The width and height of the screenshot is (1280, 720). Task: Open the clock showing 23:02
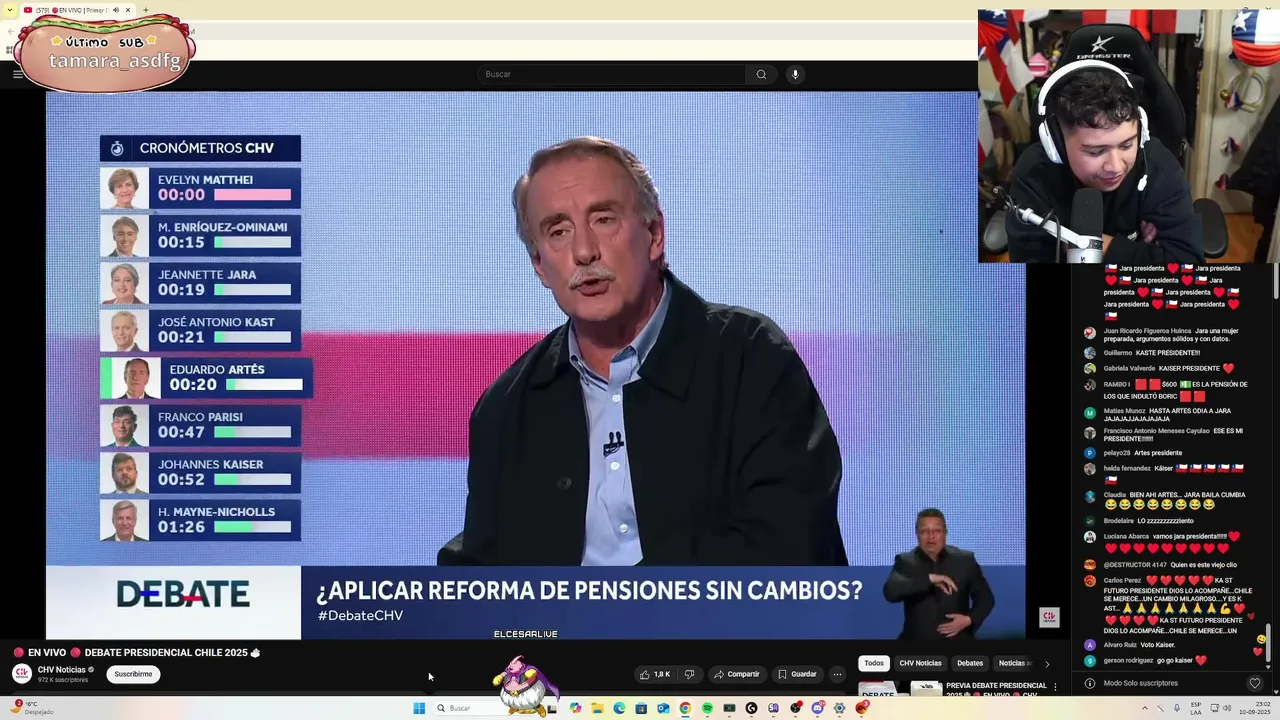coord(1255,708)
